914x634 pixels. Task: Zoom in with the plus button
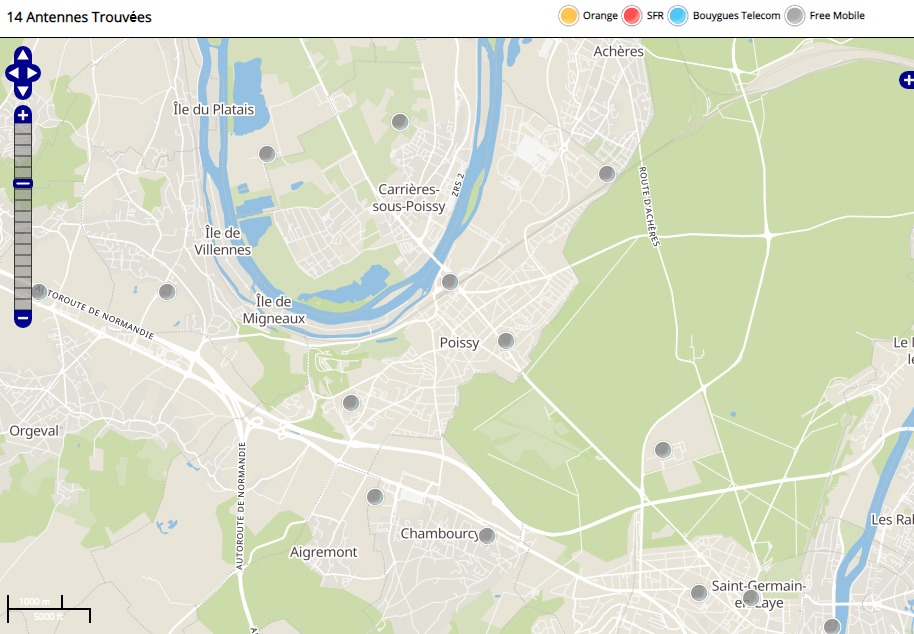(x=23, y=115)
